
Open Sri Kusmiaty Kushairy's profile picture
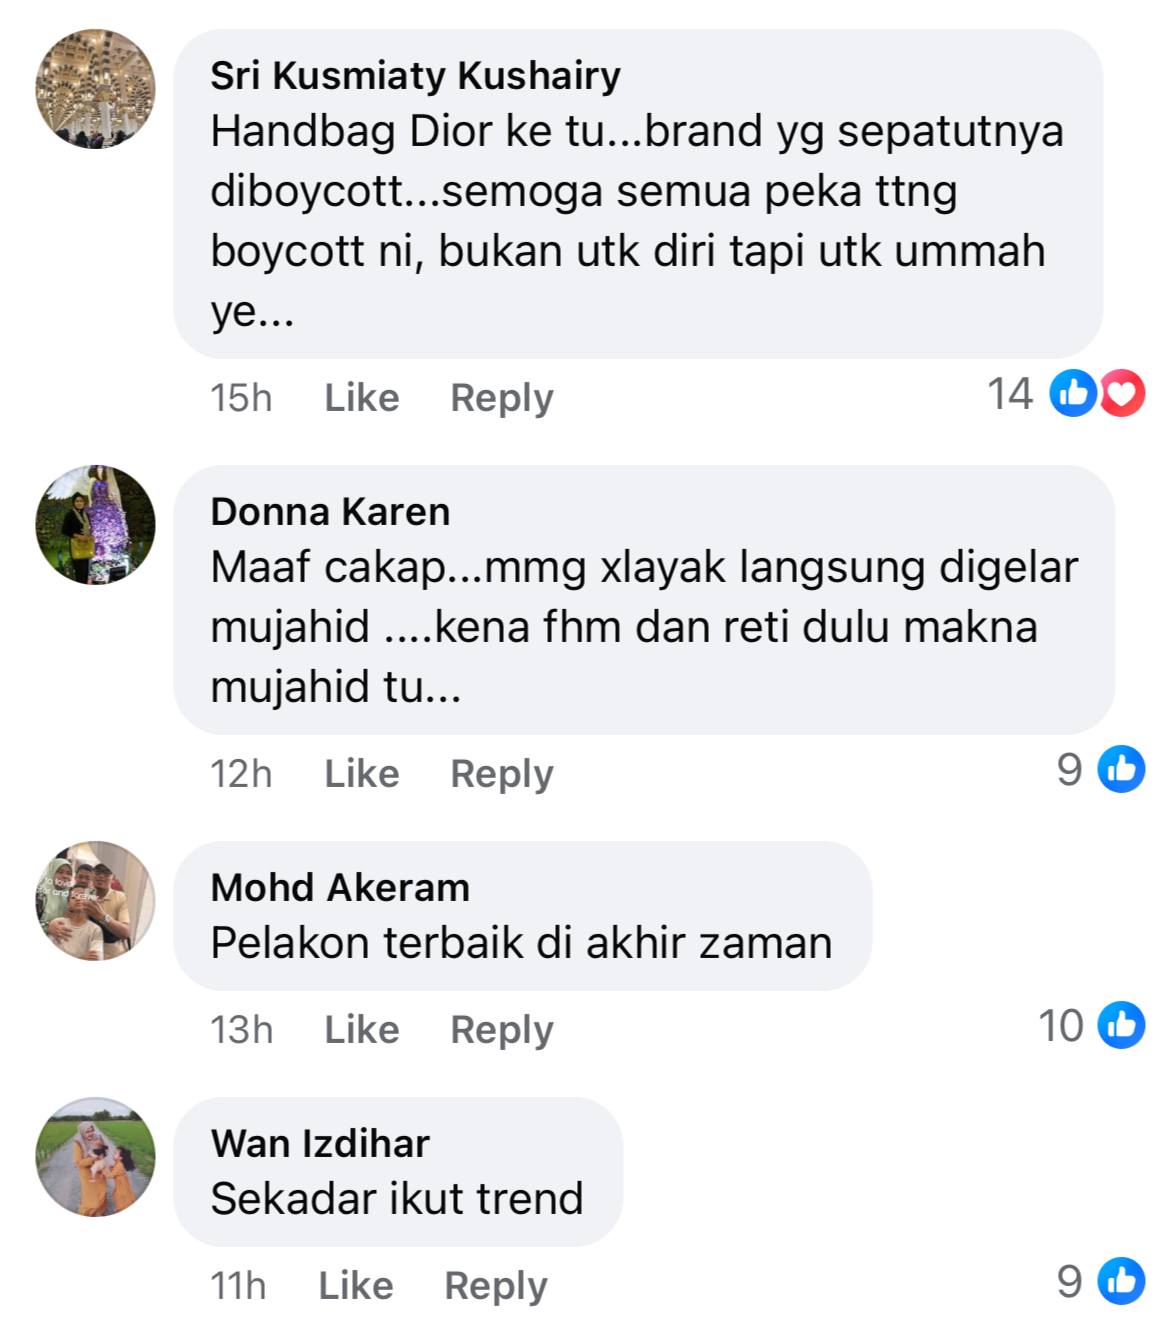96,89
